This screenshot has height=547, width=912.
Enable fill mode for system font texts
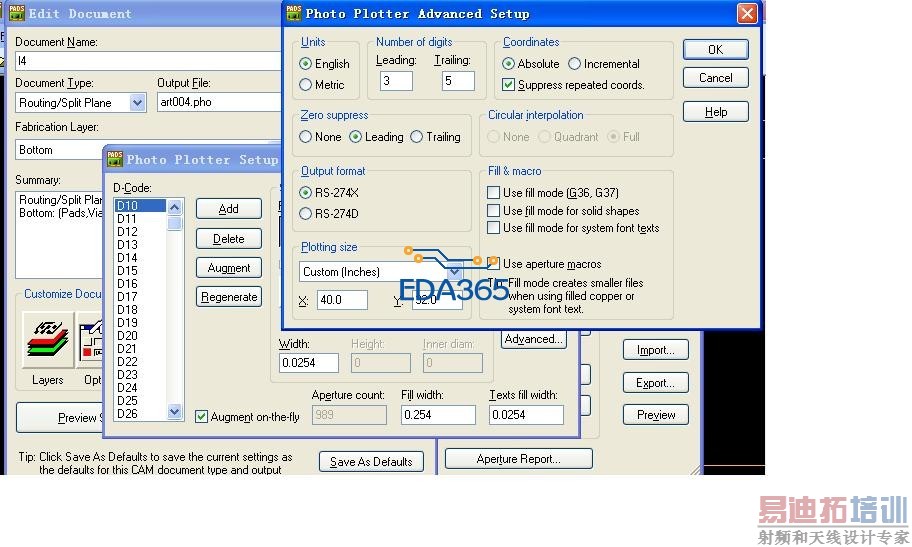pyautogui.click(x=493, y=228)
